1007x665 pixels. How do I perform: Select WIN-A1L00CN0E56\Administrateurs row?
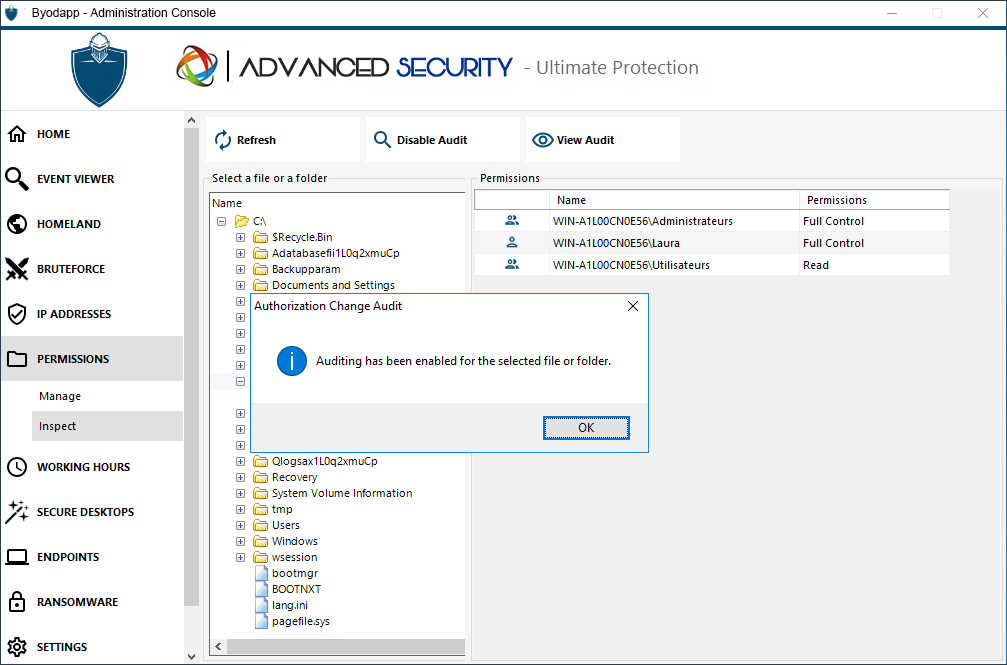click(712, 221)
